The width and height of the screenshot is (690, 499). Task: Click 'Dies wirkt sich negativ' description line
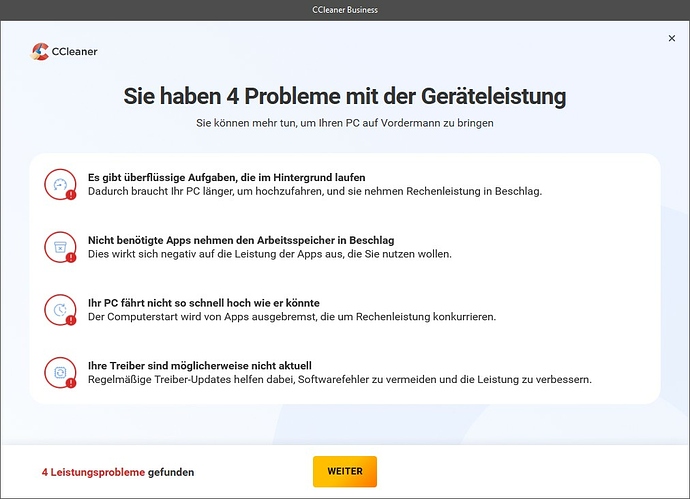270,254
